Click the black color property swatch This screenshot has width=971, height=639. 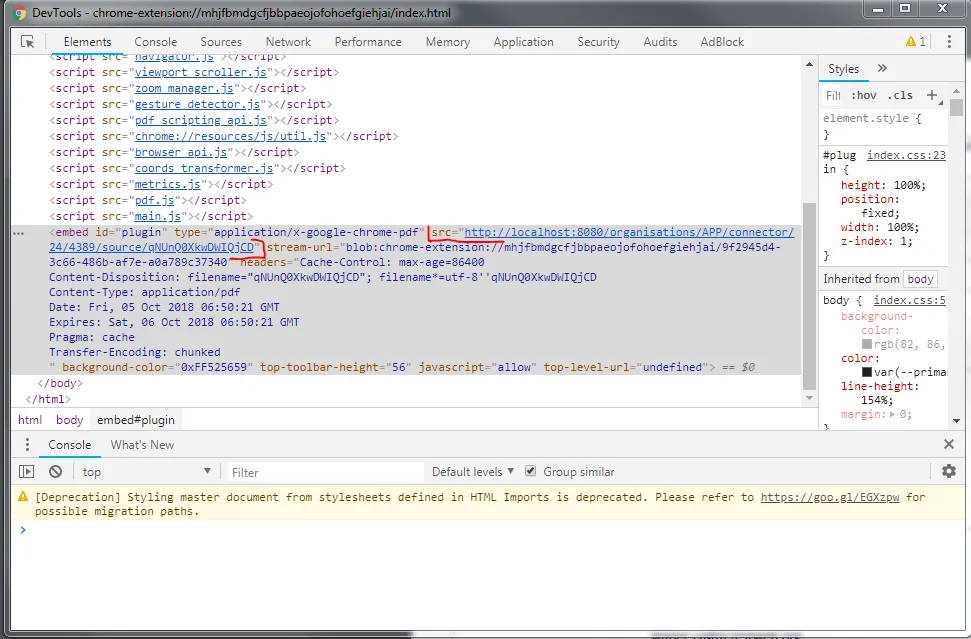click(867, 372)
